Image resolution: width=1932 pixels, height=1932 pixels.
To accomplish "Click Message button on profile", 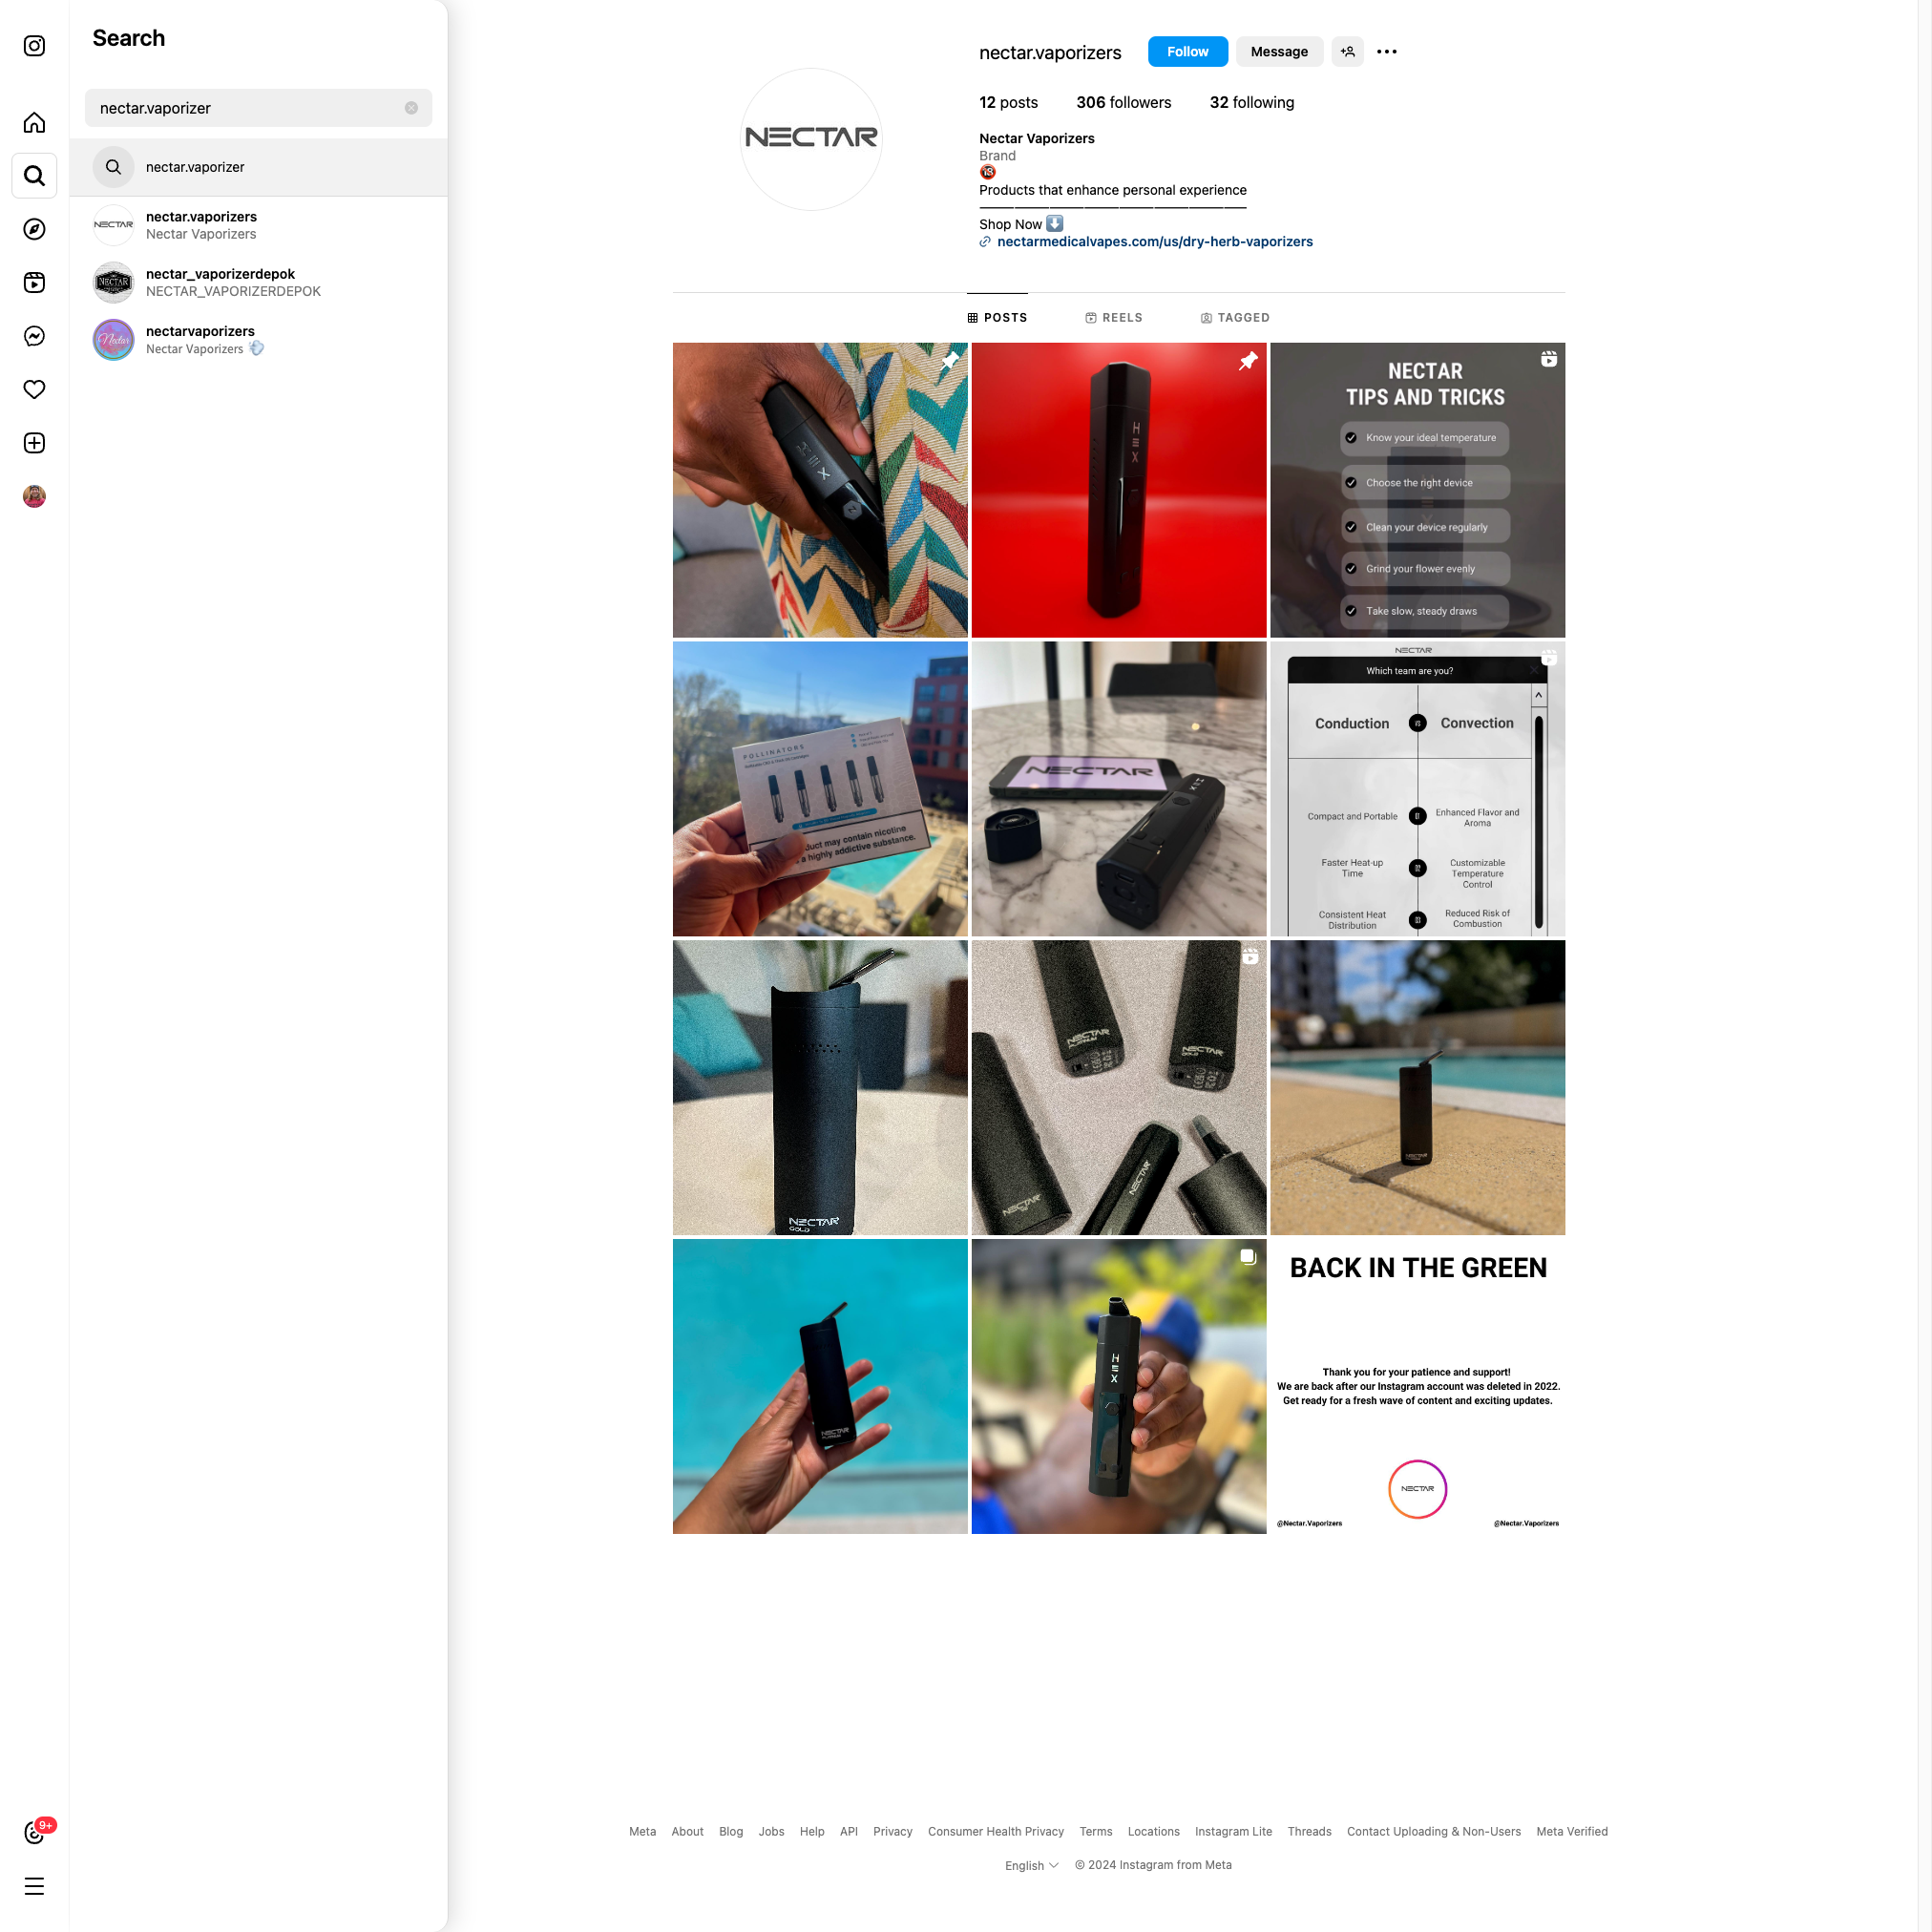I will (x=1278, y=52).
